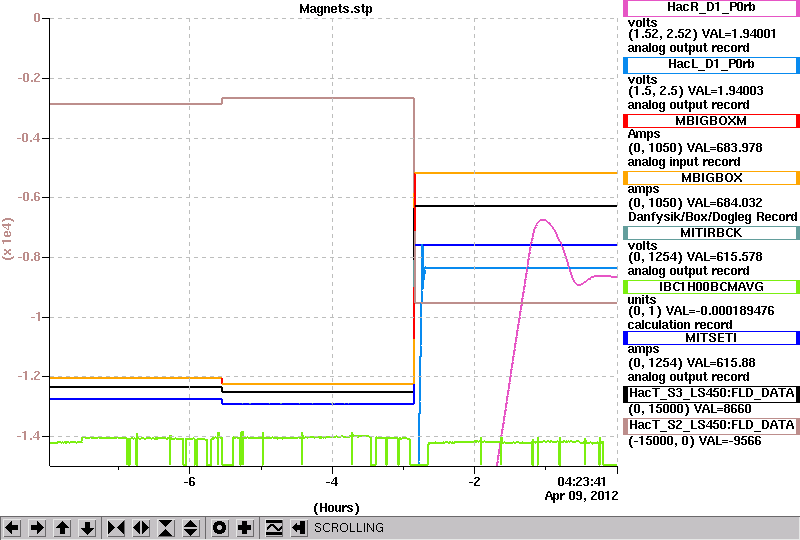Click the plus icon in the toolbar
Image resolution: width=800 pixels, height=540 pixels.
click(244, 527)
